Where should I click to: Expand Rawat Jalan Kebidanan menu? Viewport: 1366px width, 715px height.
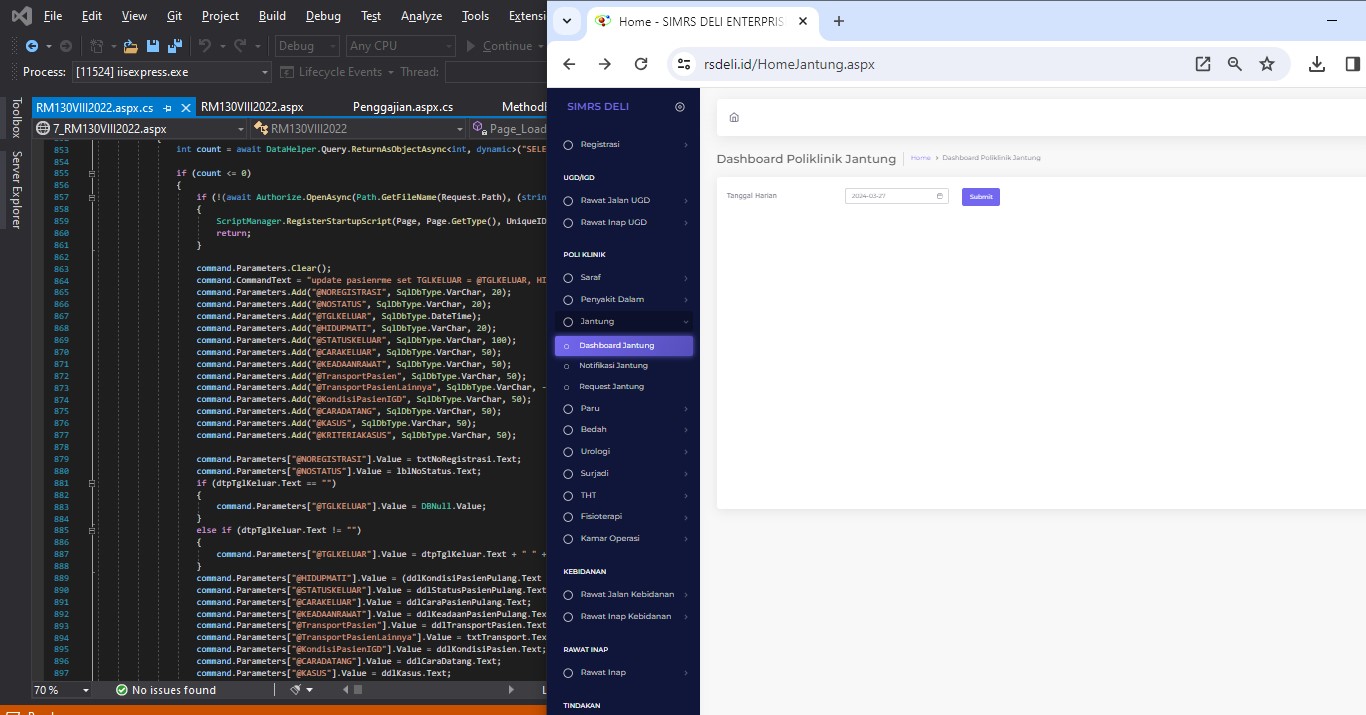tap(624, 595)
